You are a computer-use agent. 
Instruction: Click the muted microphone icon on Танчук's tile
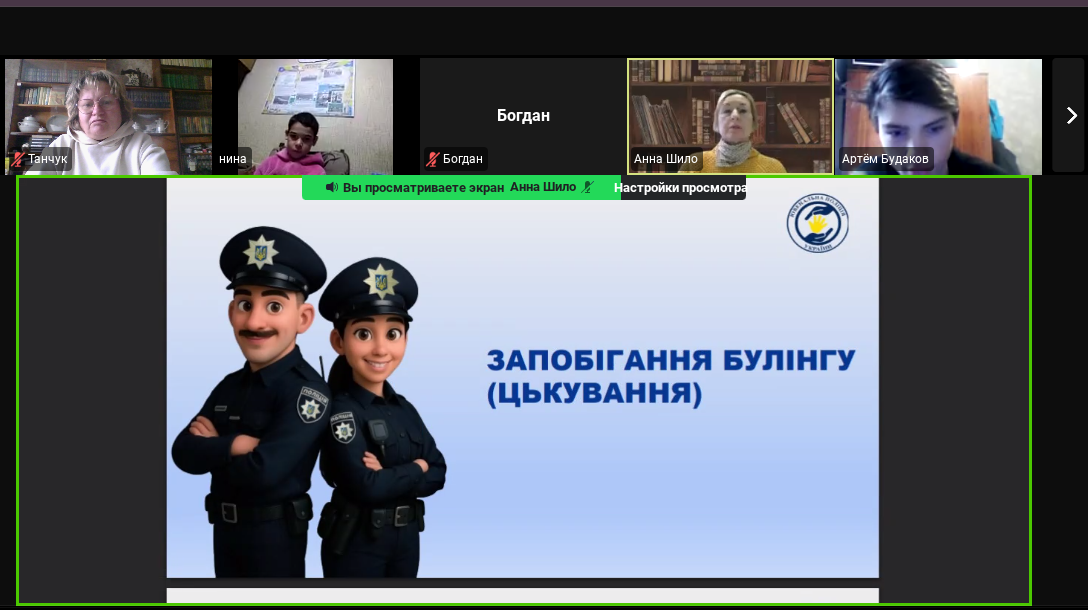(x=18, y=159)
